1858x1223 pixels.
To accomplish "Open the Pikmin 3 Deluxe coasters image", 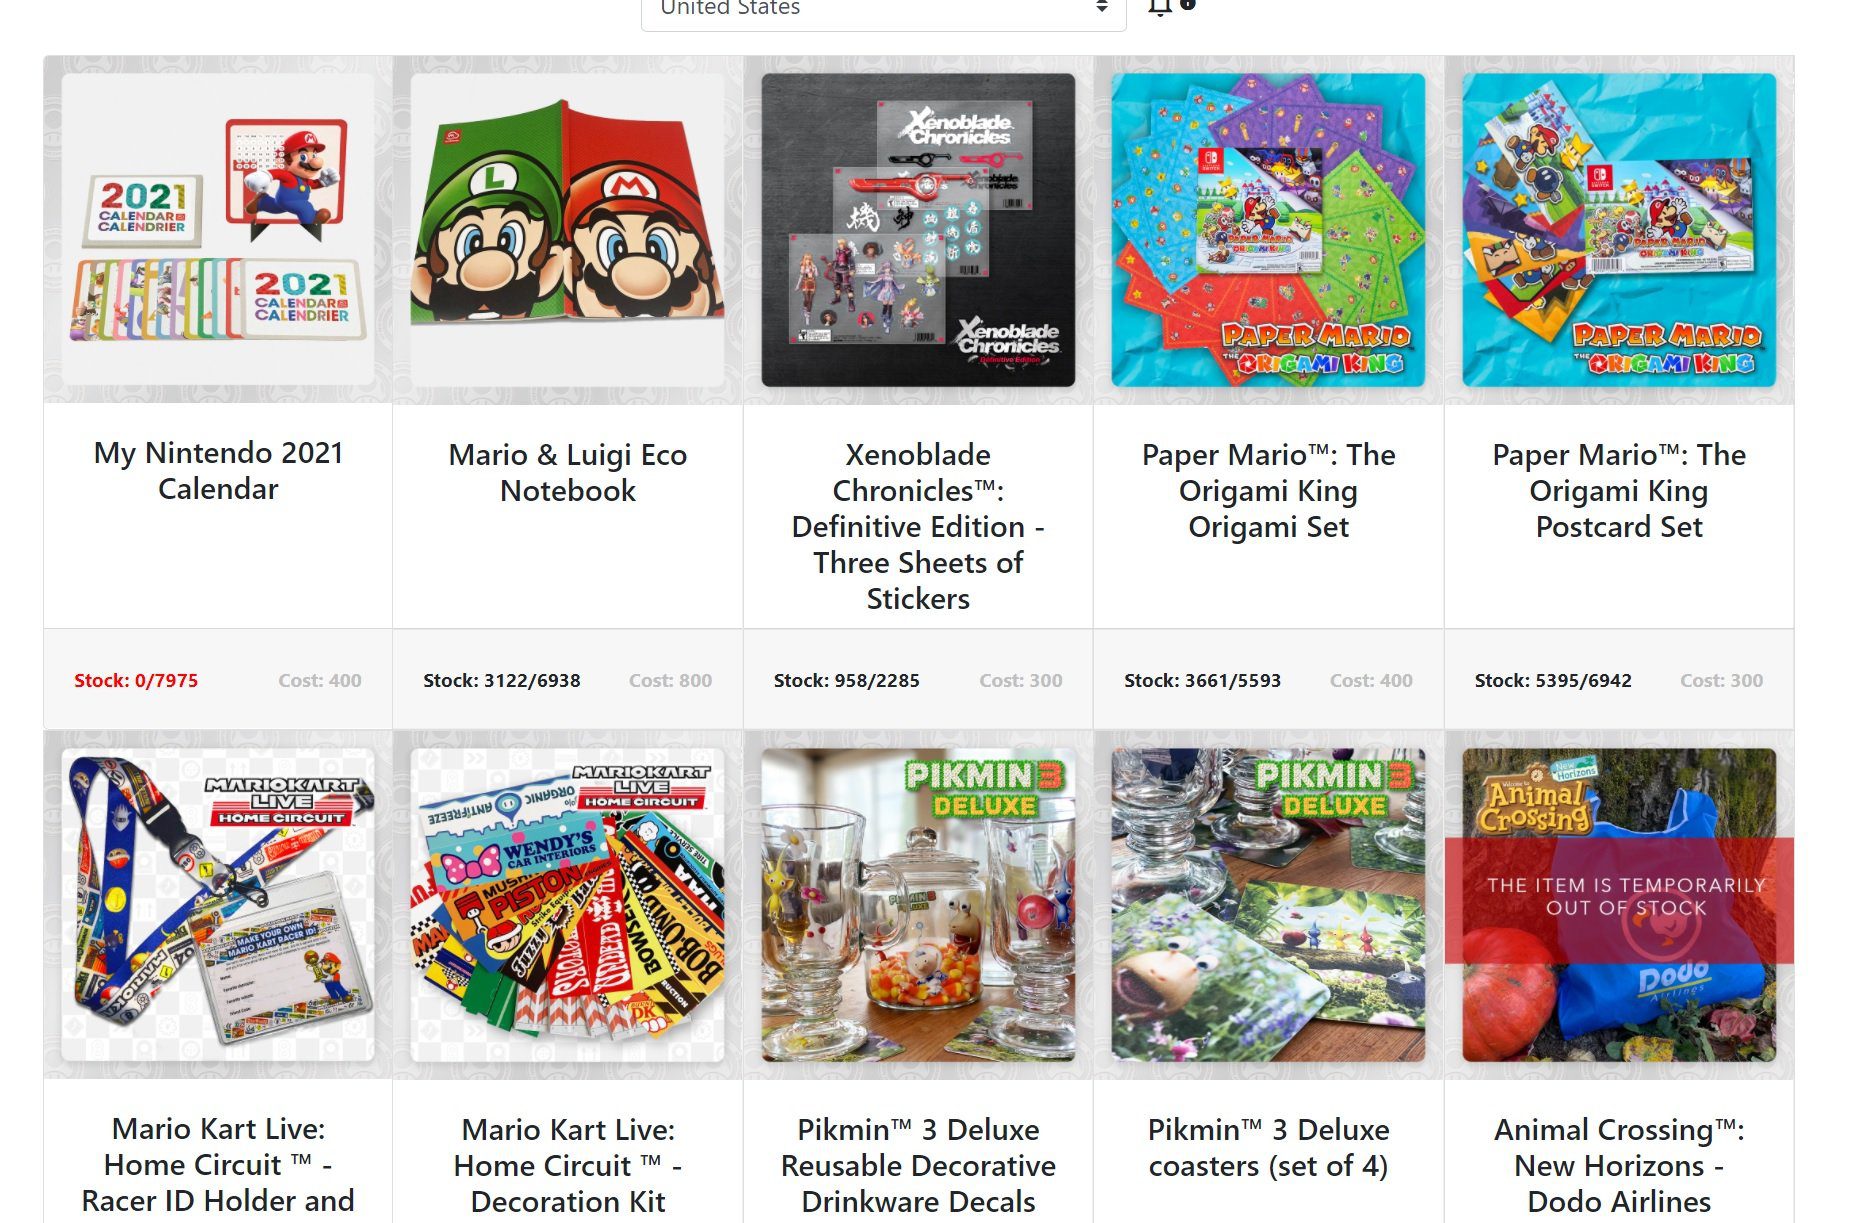I will tap(1268, 905).
